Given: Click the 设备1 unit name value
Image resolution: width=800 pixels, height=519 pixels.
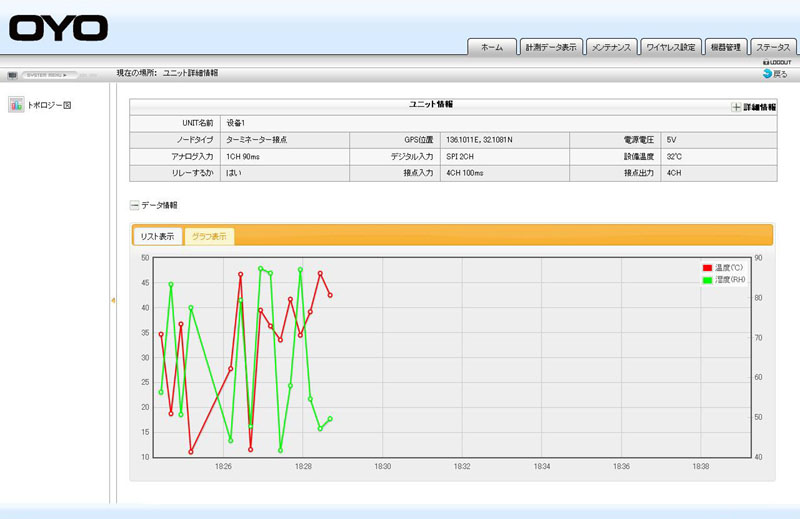Looking at the screenshot, I should [236, 123].
